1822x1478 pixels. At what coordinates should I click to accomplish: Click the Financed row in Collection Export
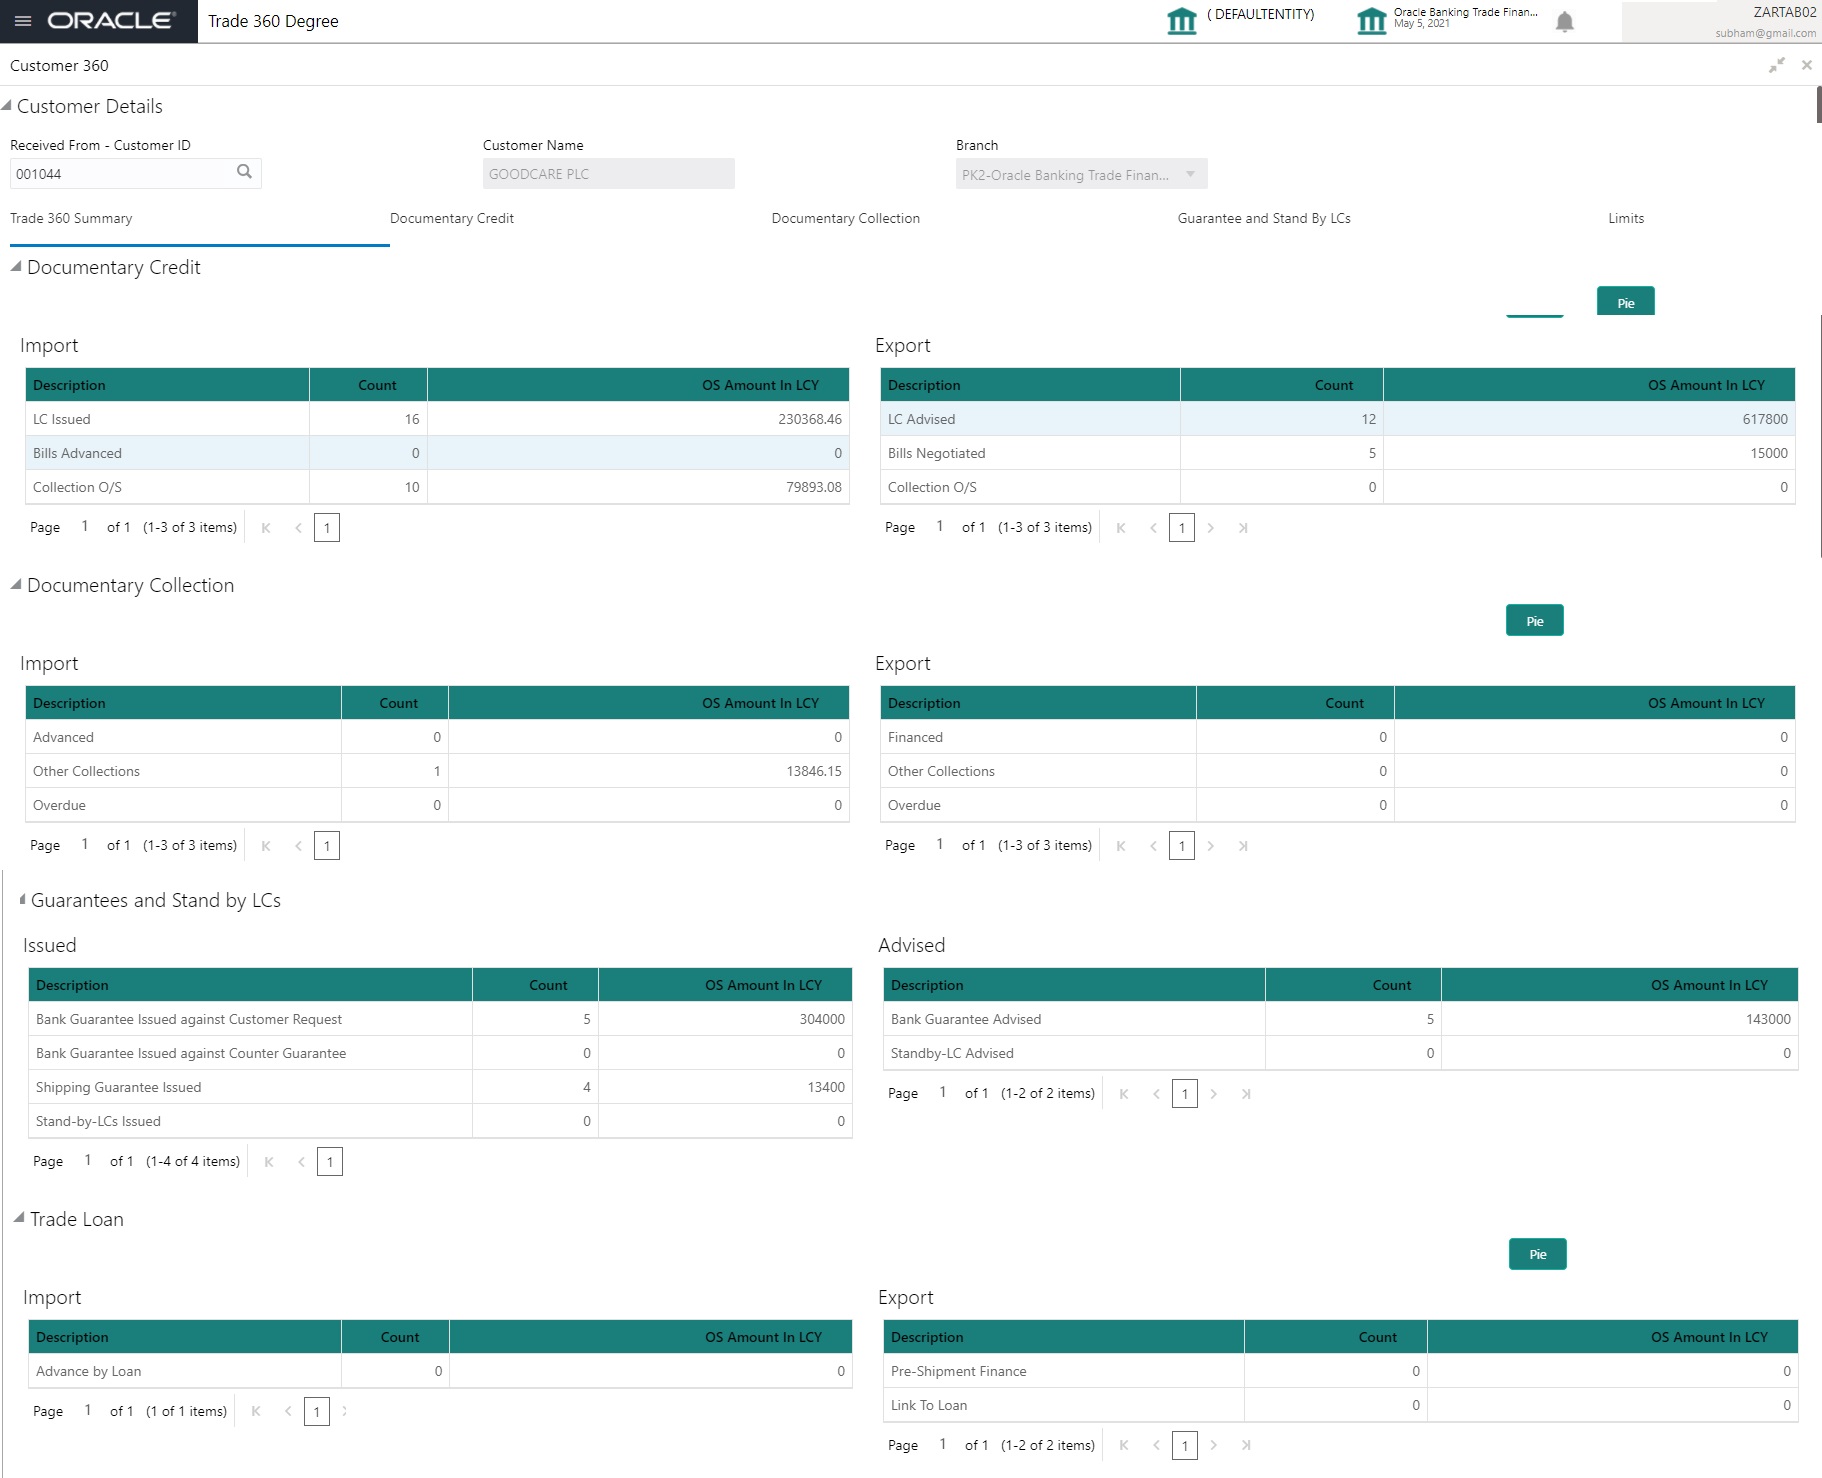pos(1338,737)
